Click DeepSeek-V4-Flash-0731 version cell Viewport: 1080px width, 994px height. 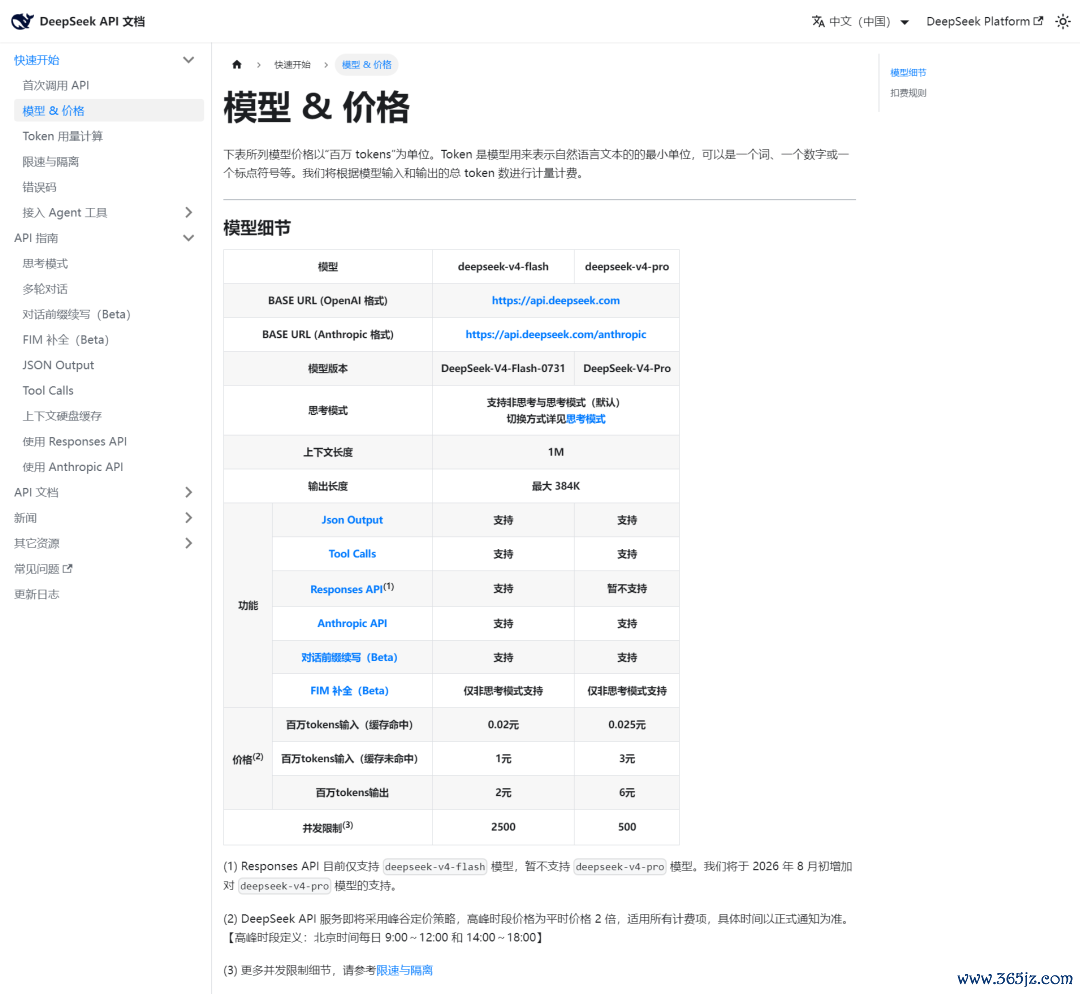tap(503, 369)
